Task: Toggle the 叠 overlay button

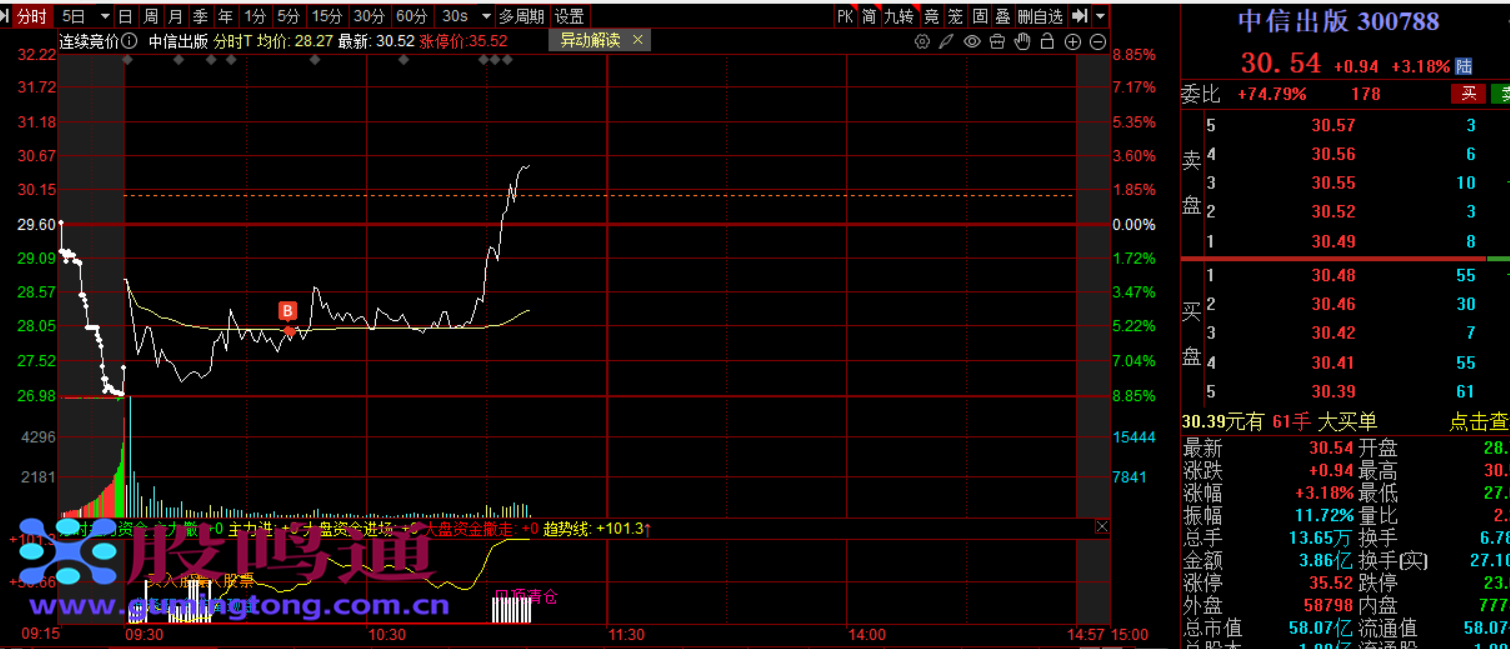Action: (1002, 16)
